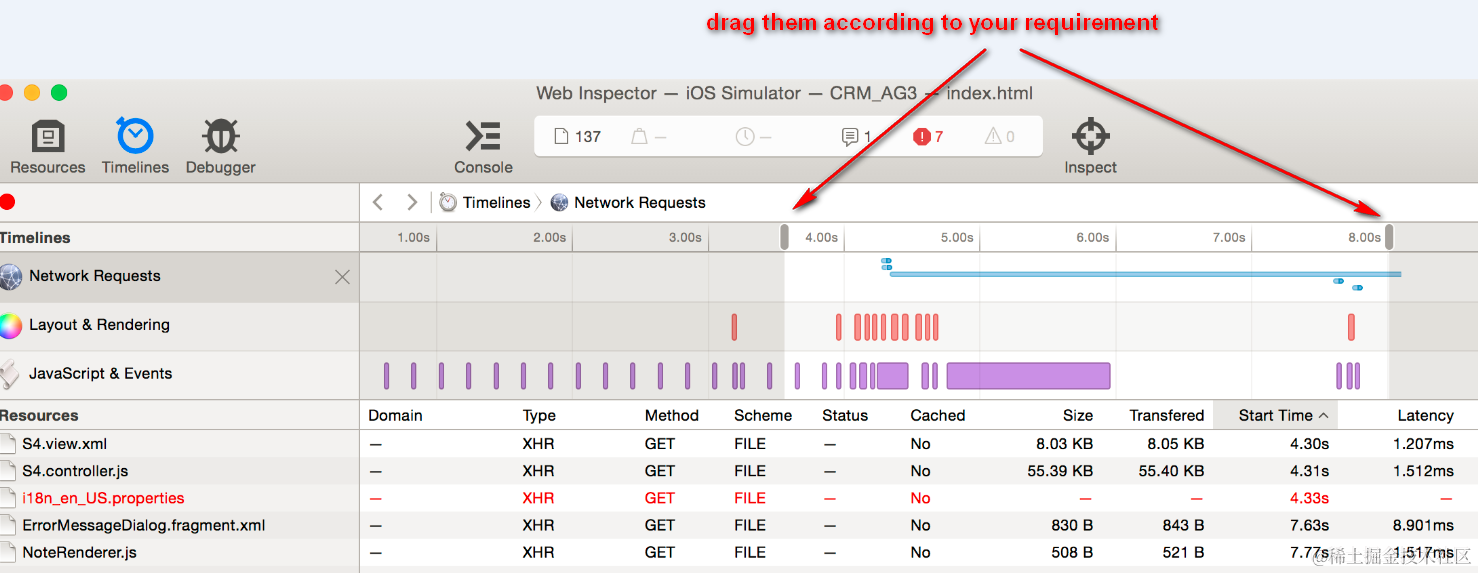
Task: Click the warnings count indicator showing 0
Action: [x=1000, y=137]
